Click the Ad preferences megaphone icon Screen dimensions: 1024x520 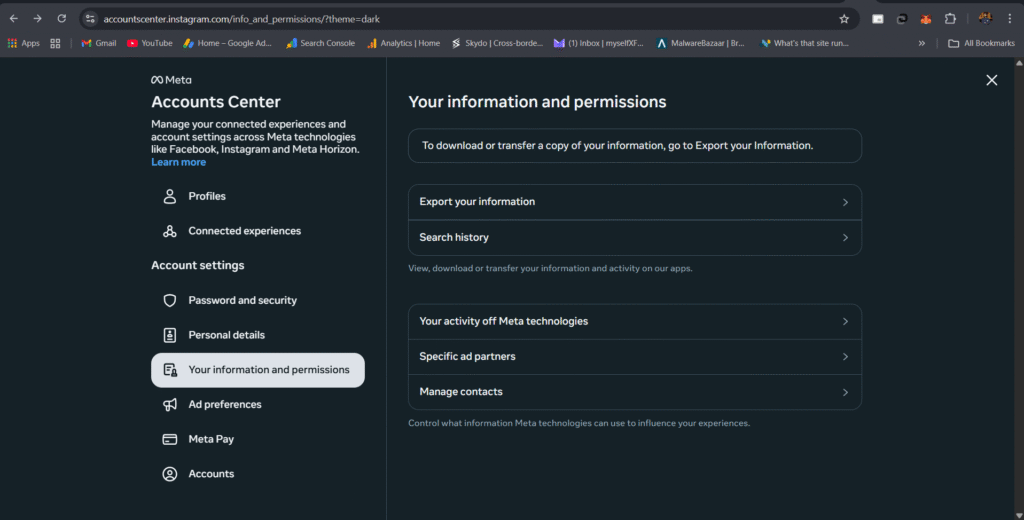170,404
